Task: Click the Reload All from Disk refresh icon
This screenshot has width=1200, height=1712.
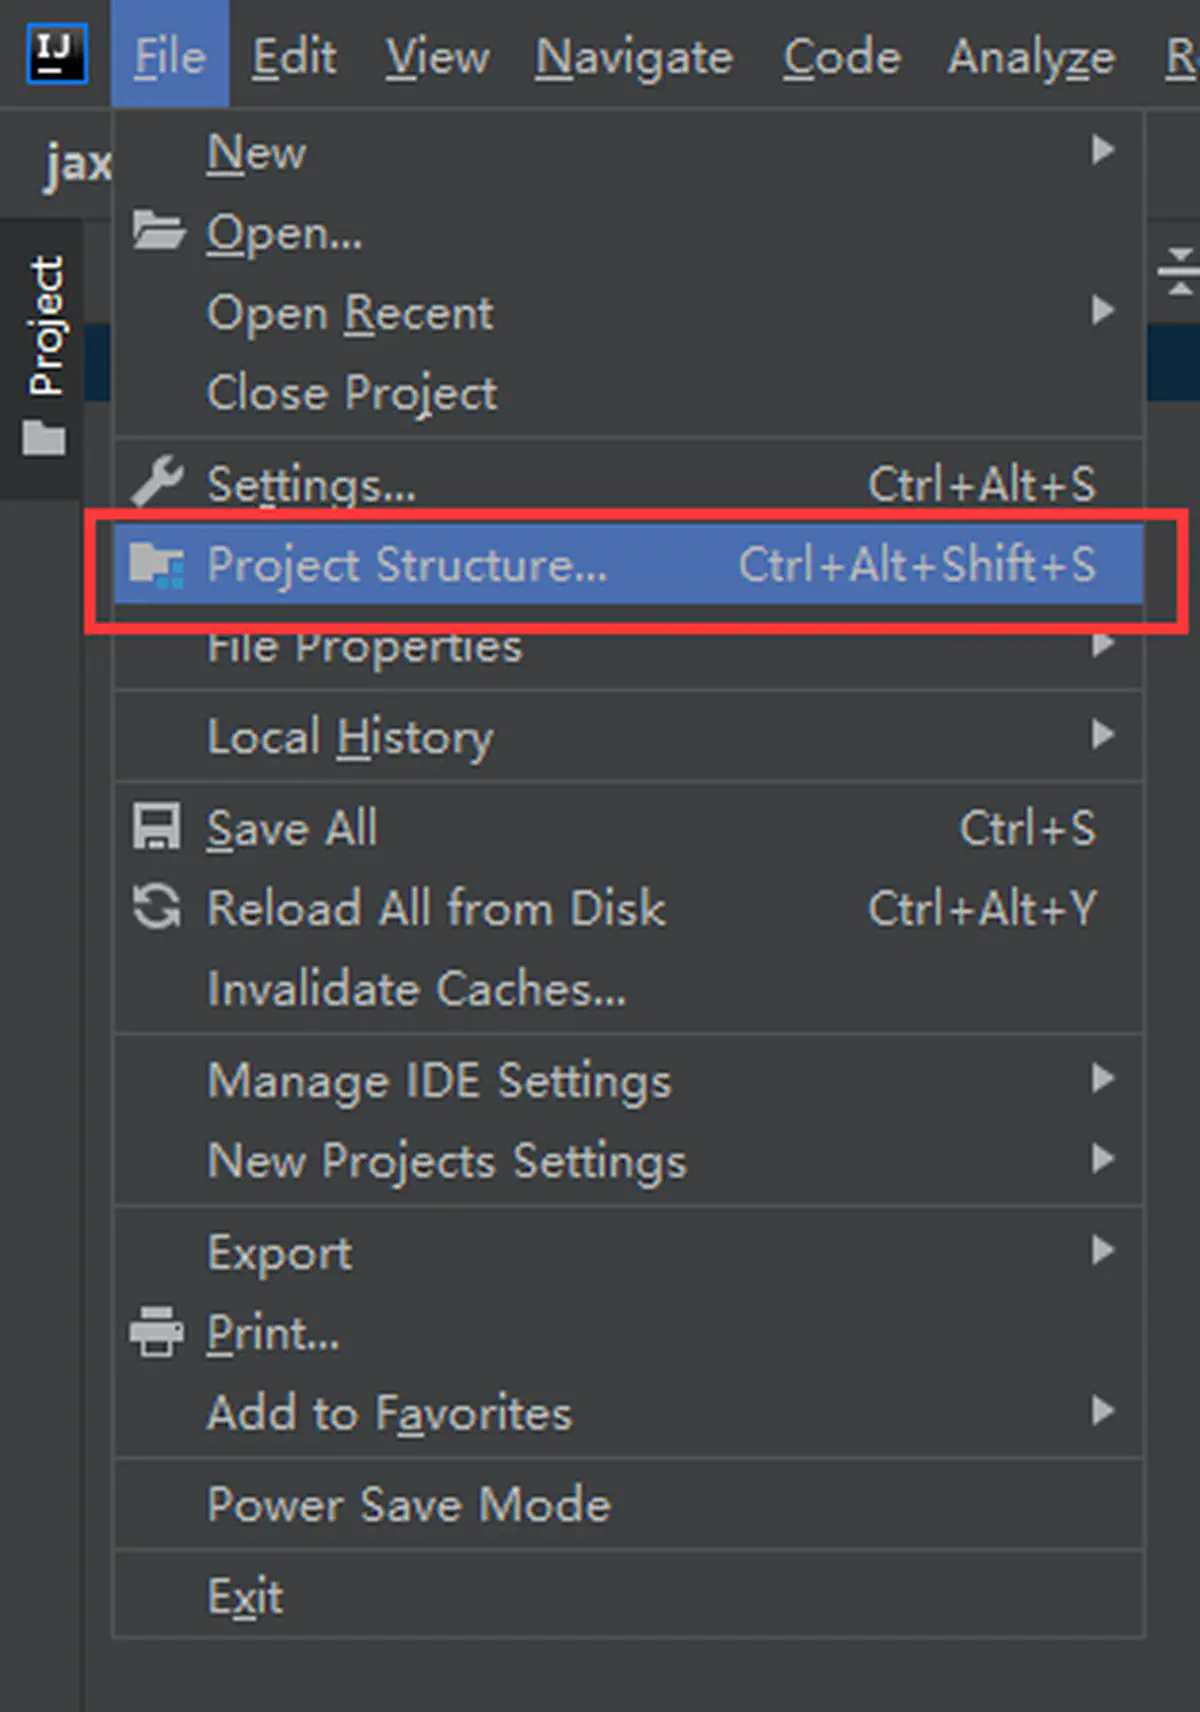Action: pos(157,908)
